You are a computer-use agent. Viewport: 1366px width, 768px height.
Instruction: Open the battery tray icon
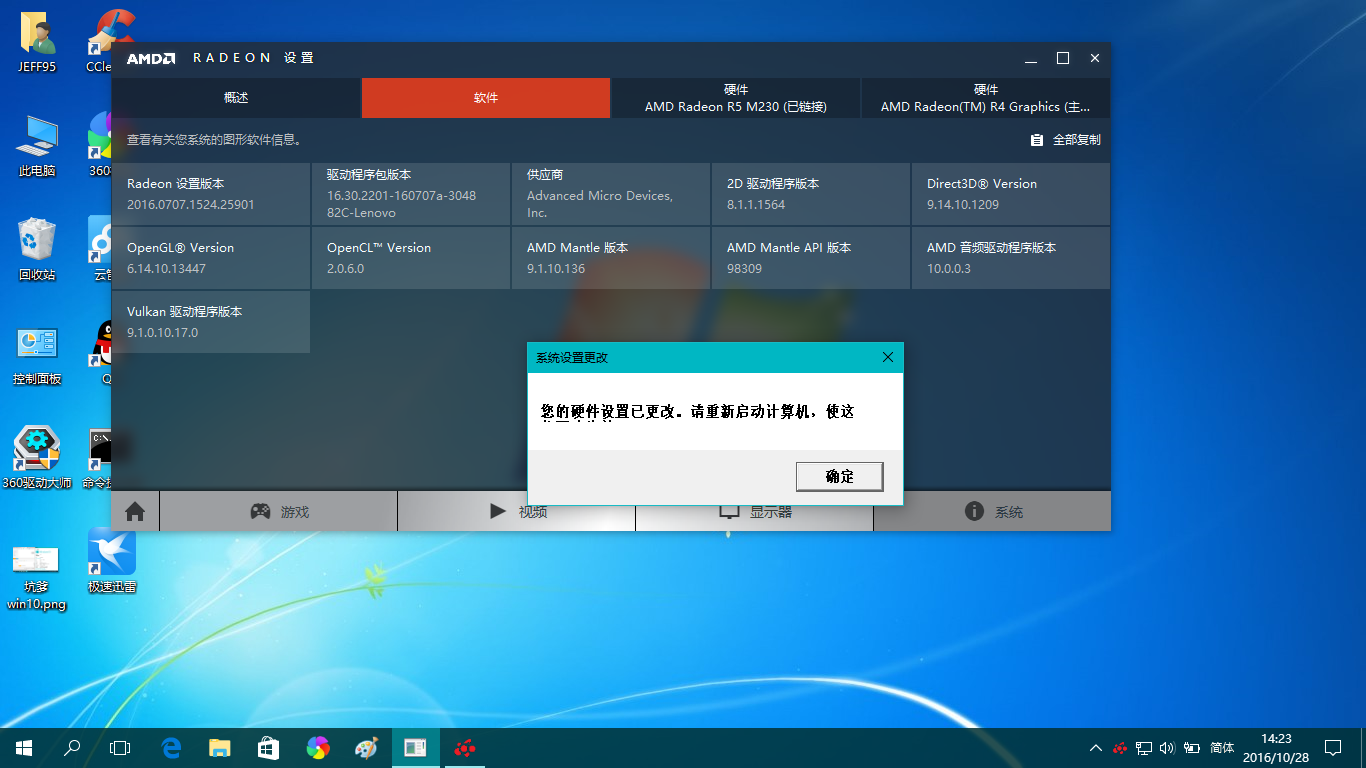1191,748
